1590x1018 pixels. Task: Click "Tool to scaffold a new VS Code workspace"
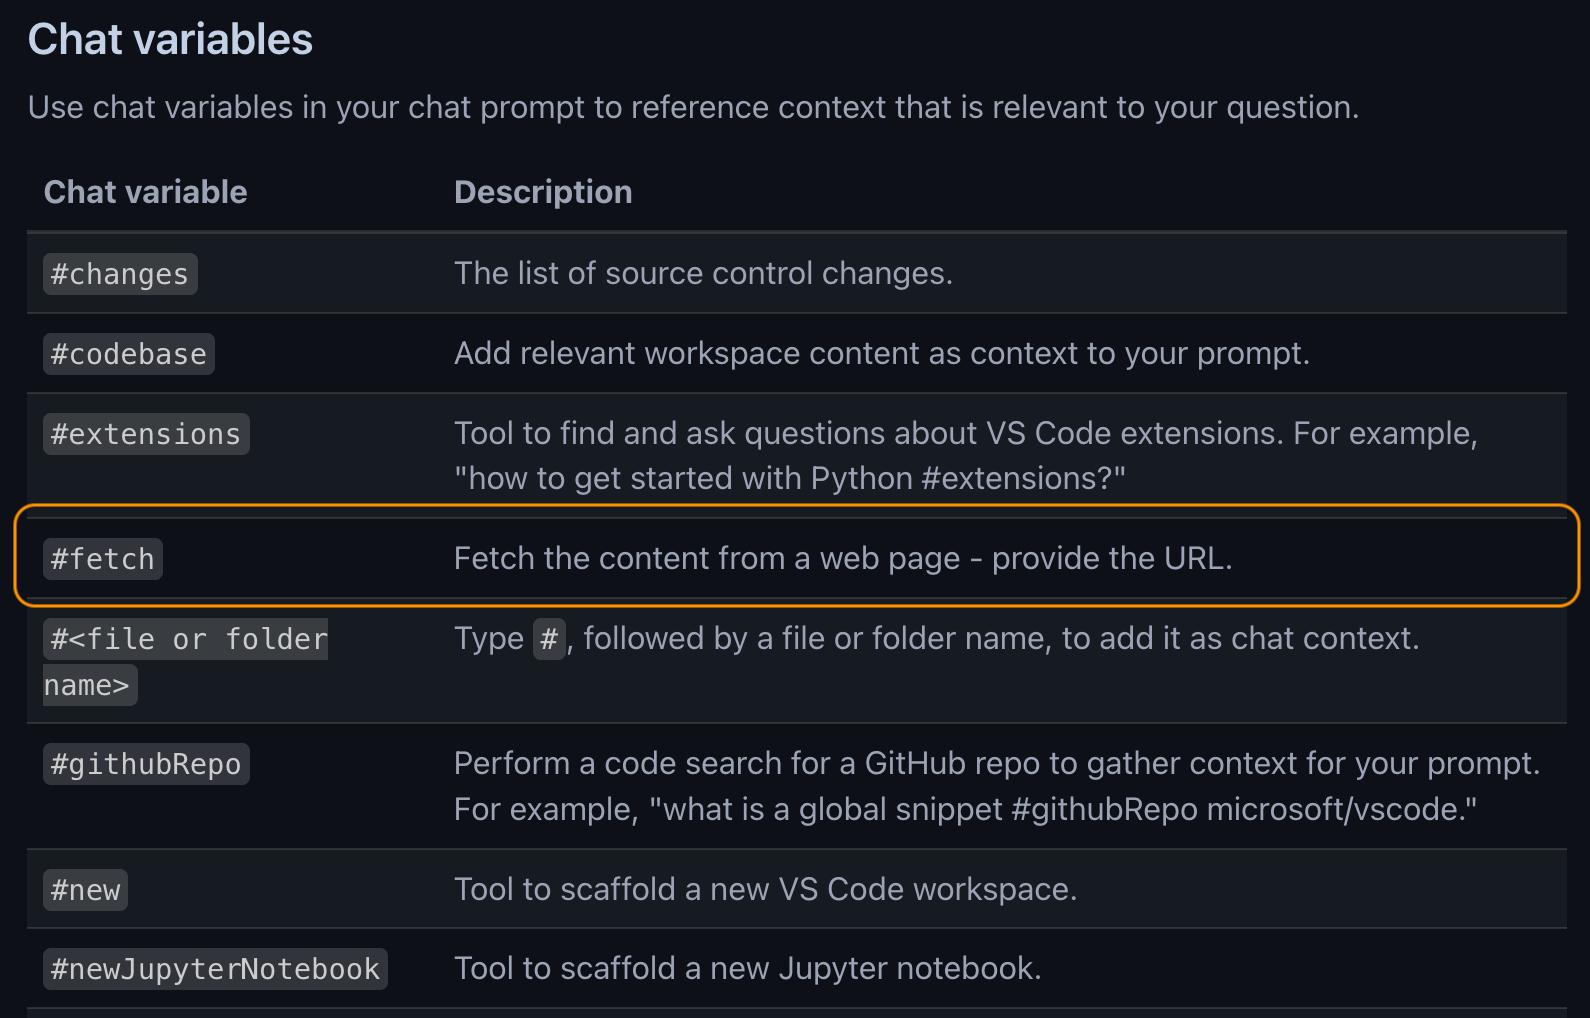765,889
